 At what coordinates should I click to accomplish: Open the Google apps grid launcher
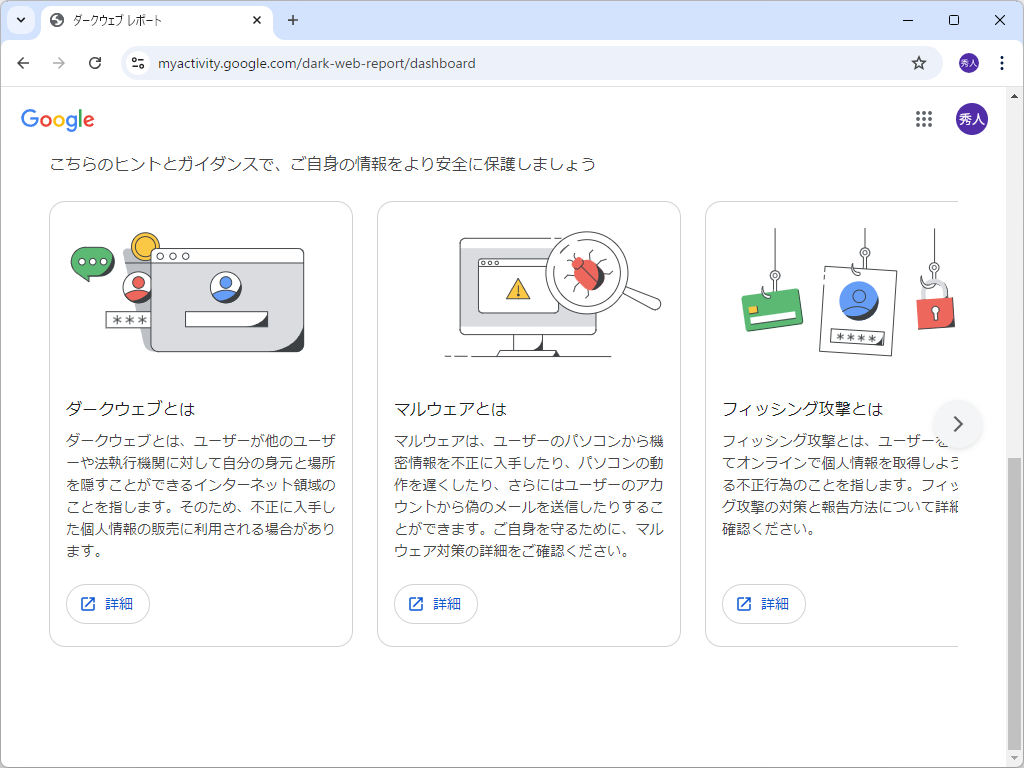tap(923, 119)
